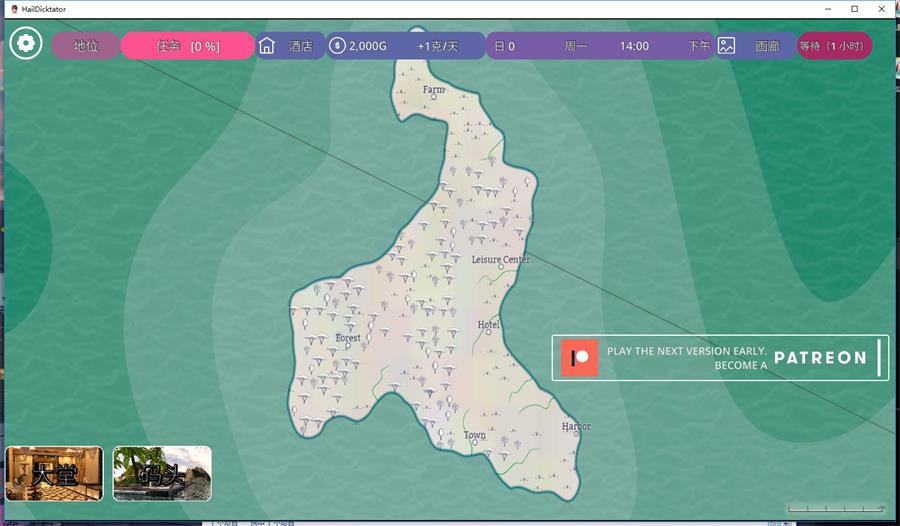
Task: Click the coin icon beside 2,000G
Action: click(x=337, y=46)
